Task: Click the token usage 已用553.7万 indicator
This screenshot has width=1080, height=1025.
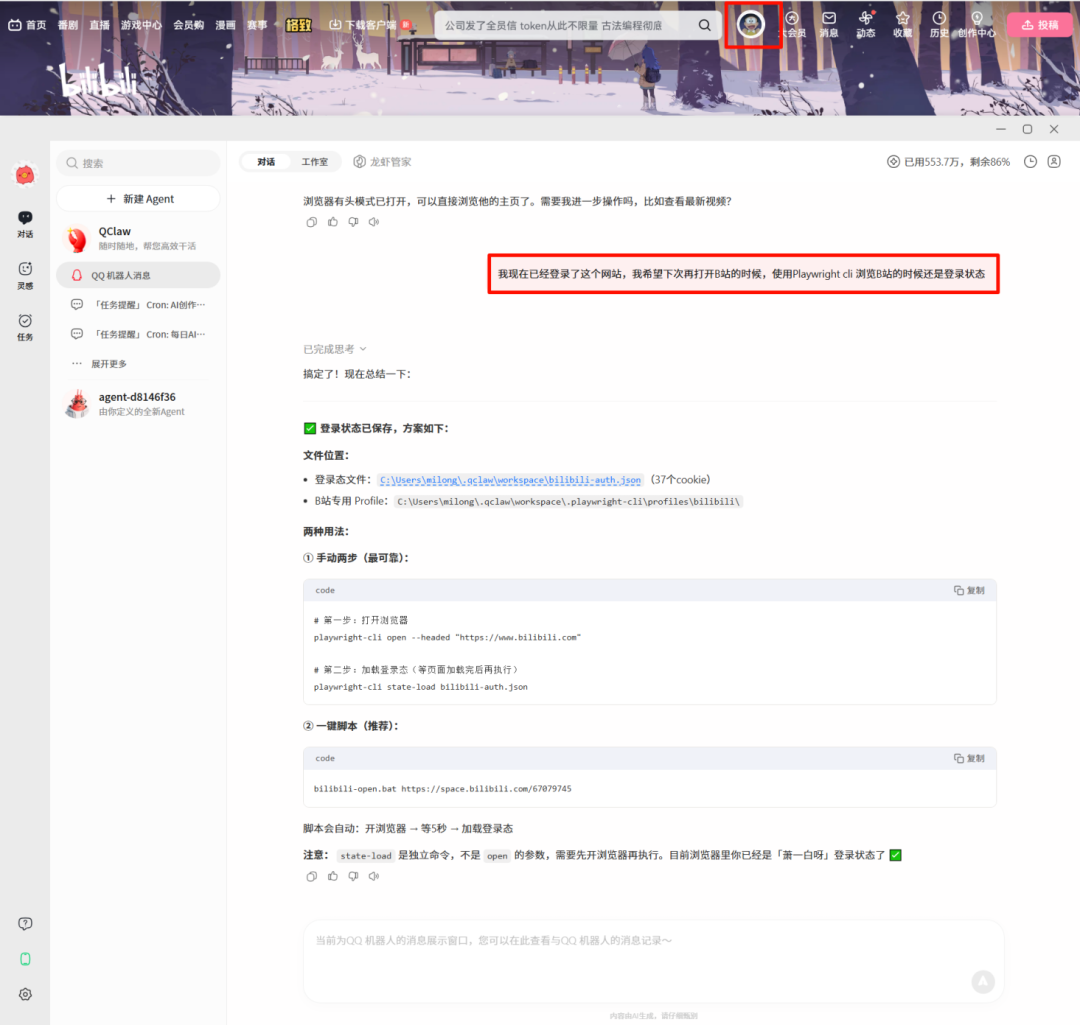Action: (x=948, y=162)
